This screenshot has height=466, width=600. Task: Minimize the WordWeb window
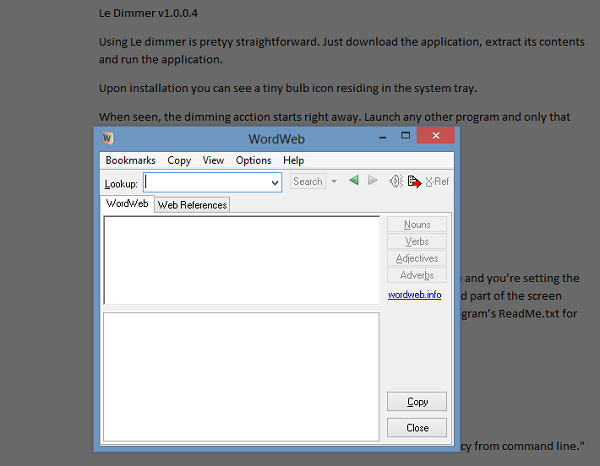pyautogui.click(x=383, y=136)
